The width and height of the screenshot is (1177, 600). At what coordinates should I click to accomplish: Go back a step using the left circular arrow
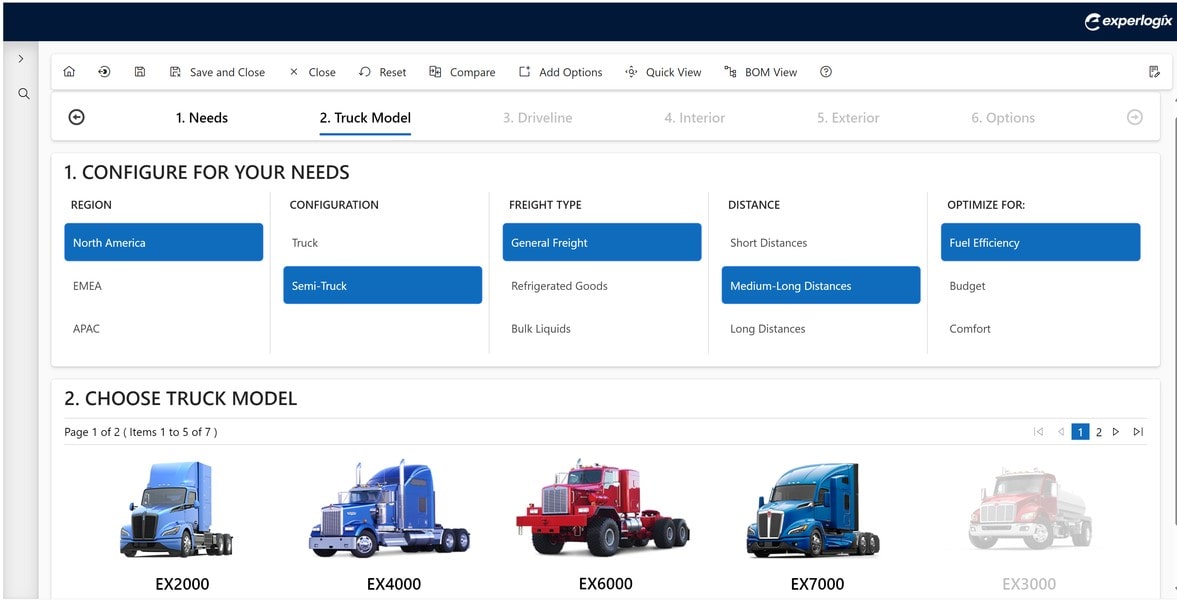76,117
